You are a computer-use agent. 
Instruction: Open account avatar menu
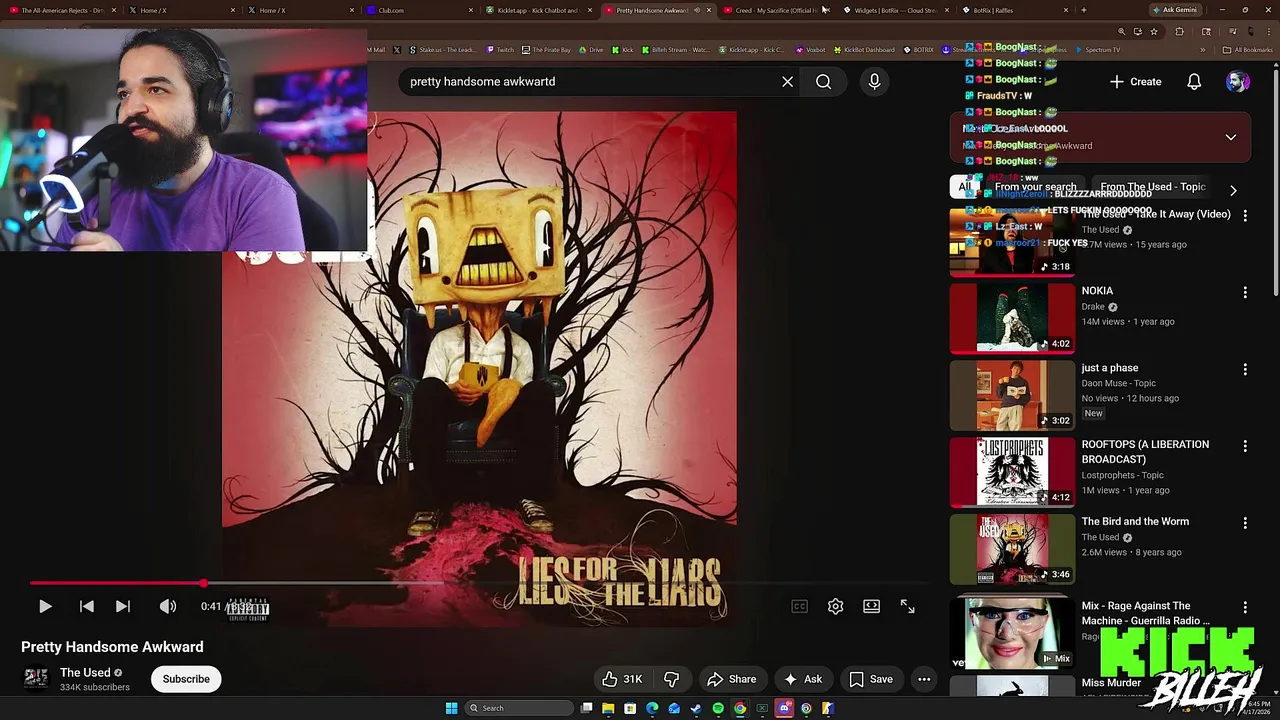click(x=1238, y=82)
